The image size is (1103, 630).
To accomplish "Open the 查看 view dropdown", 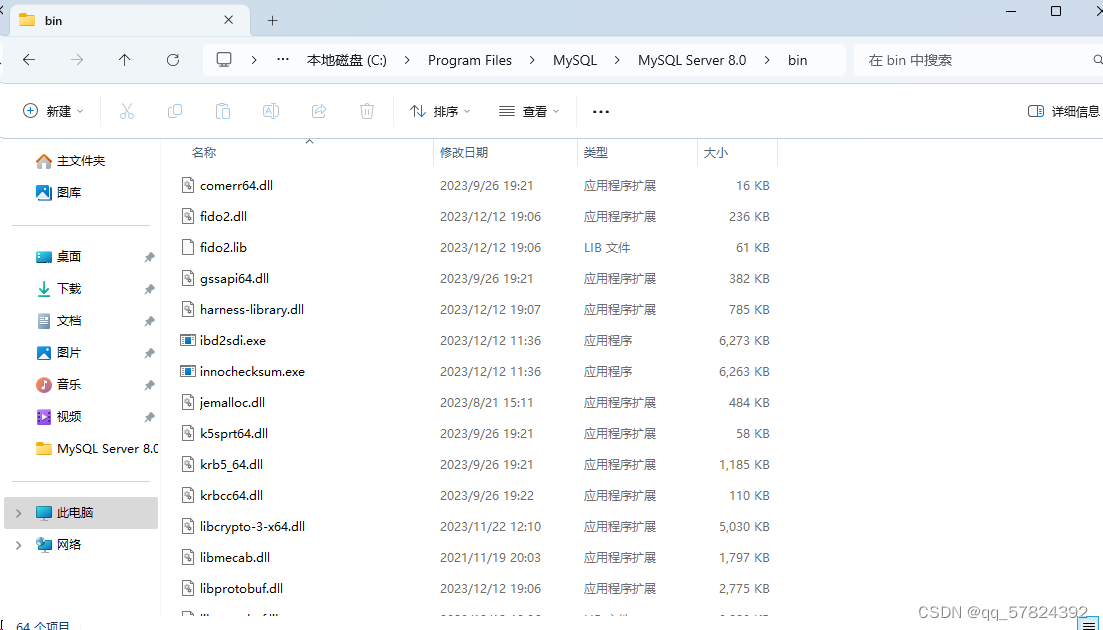I will point(530,111).
